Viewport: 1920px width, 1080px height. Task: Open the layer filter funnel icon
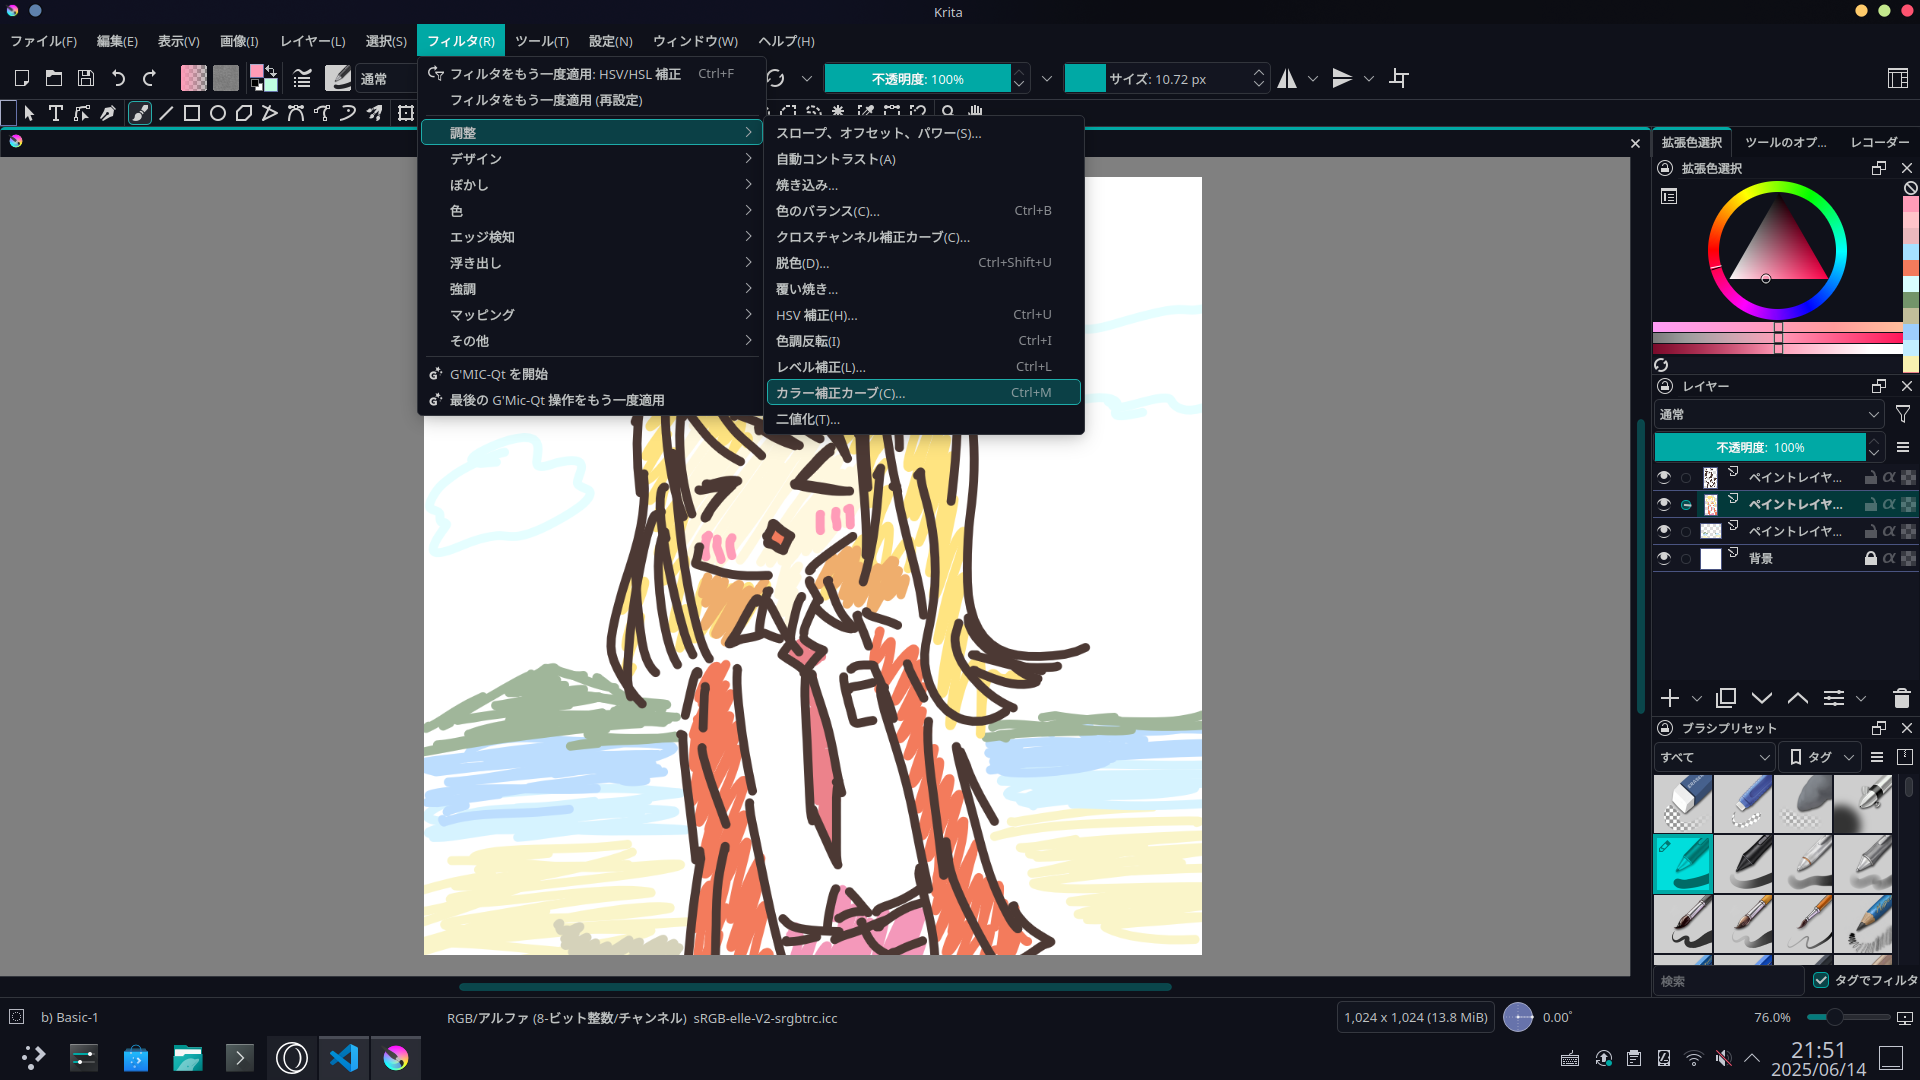pyautogui.click(x=1903, y=414)
